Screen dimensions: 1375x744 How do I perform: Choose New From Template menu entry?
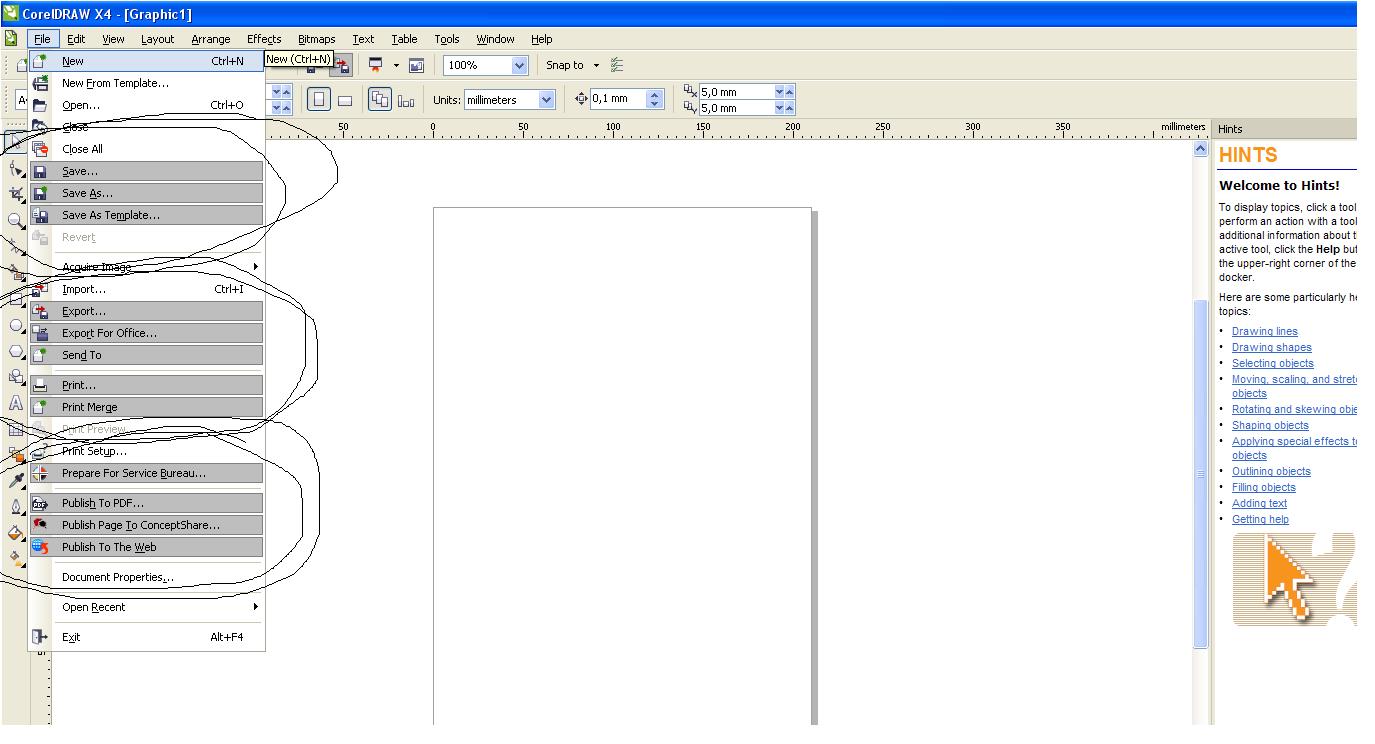[x=147, y=83]
